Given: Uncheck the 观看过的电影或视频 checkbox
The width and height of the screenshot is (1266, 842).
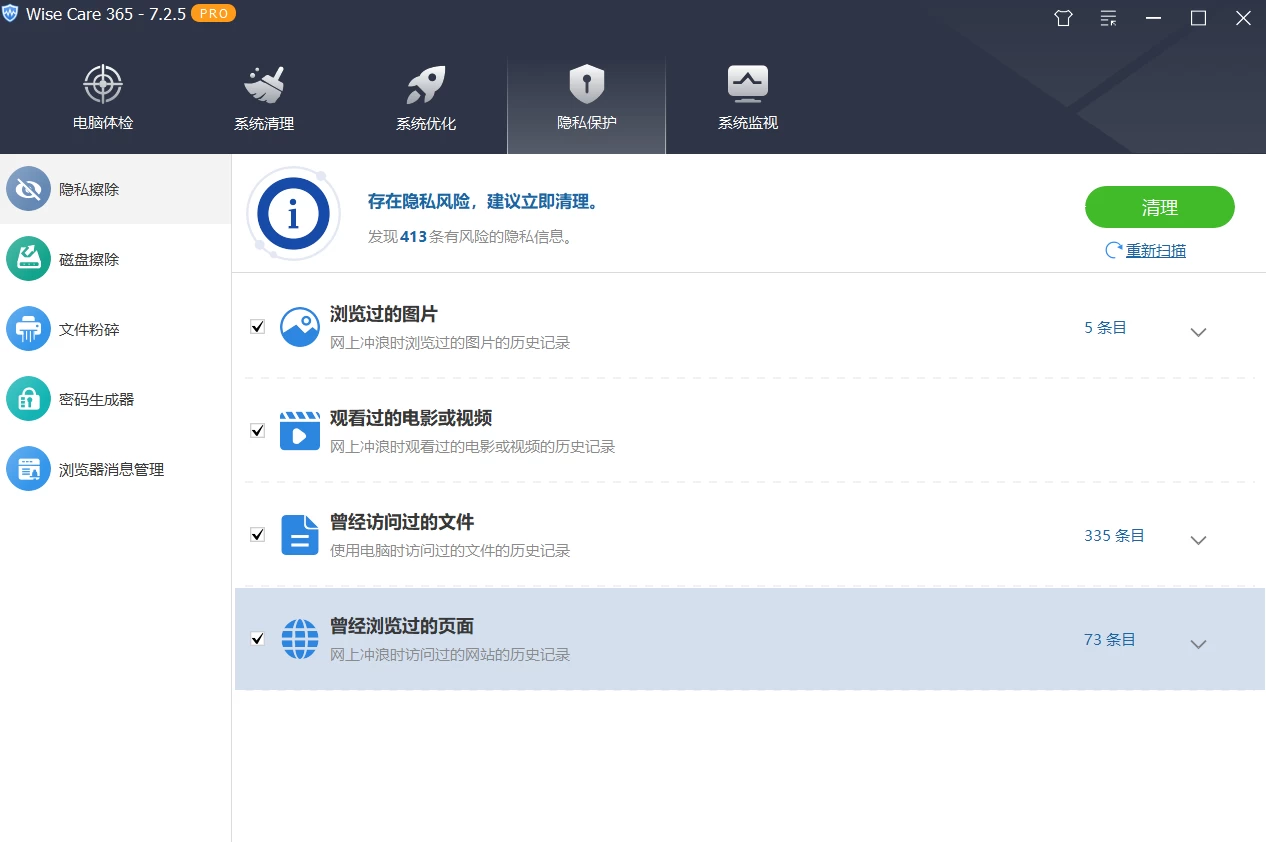Looking at the screenshot, I should (257, 431).
